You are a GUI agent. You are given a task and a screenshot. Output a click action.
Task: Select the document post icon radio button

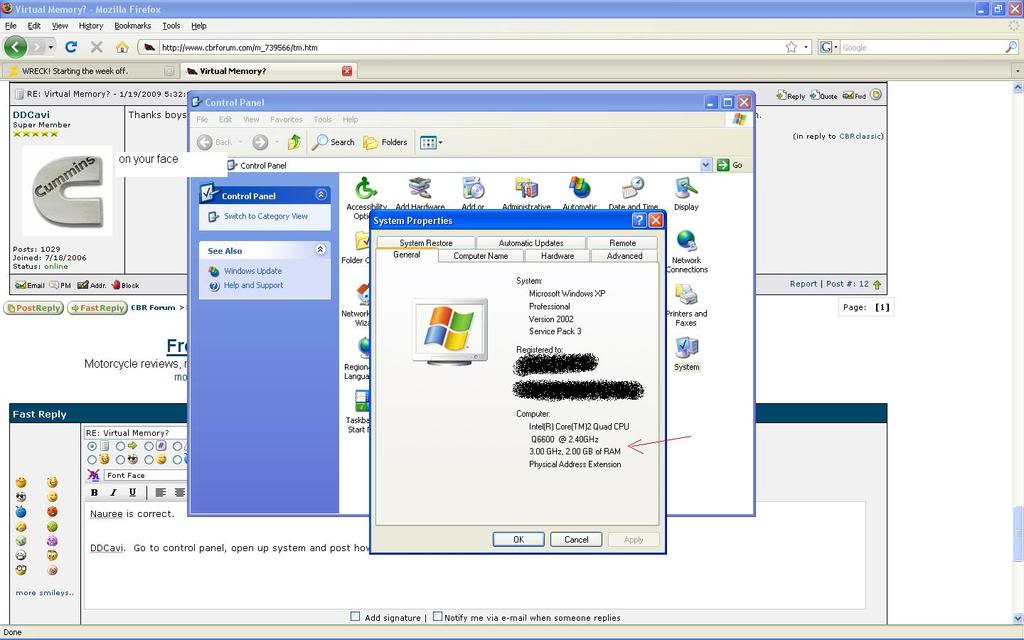(92, 446)
